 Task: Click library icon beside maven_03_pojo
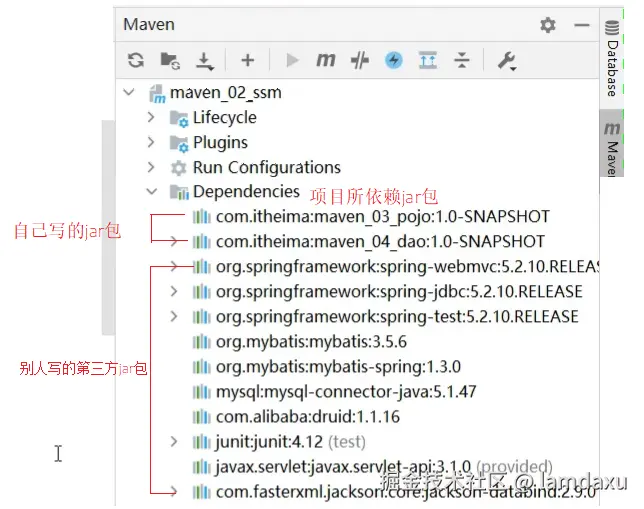[202, 217]
